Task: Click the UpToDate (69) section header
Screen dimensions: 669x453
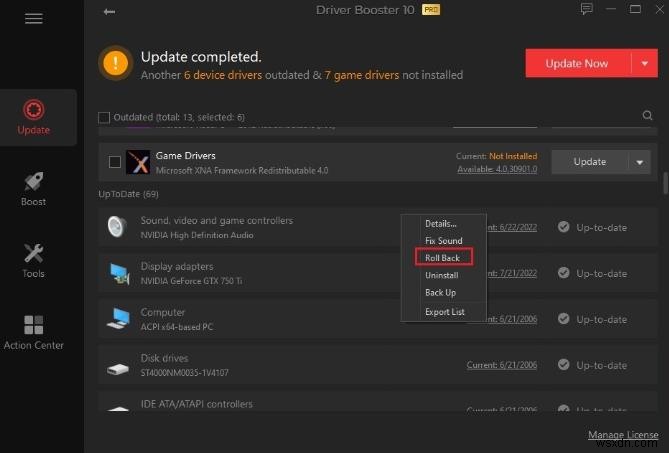Action: [128, 194]
